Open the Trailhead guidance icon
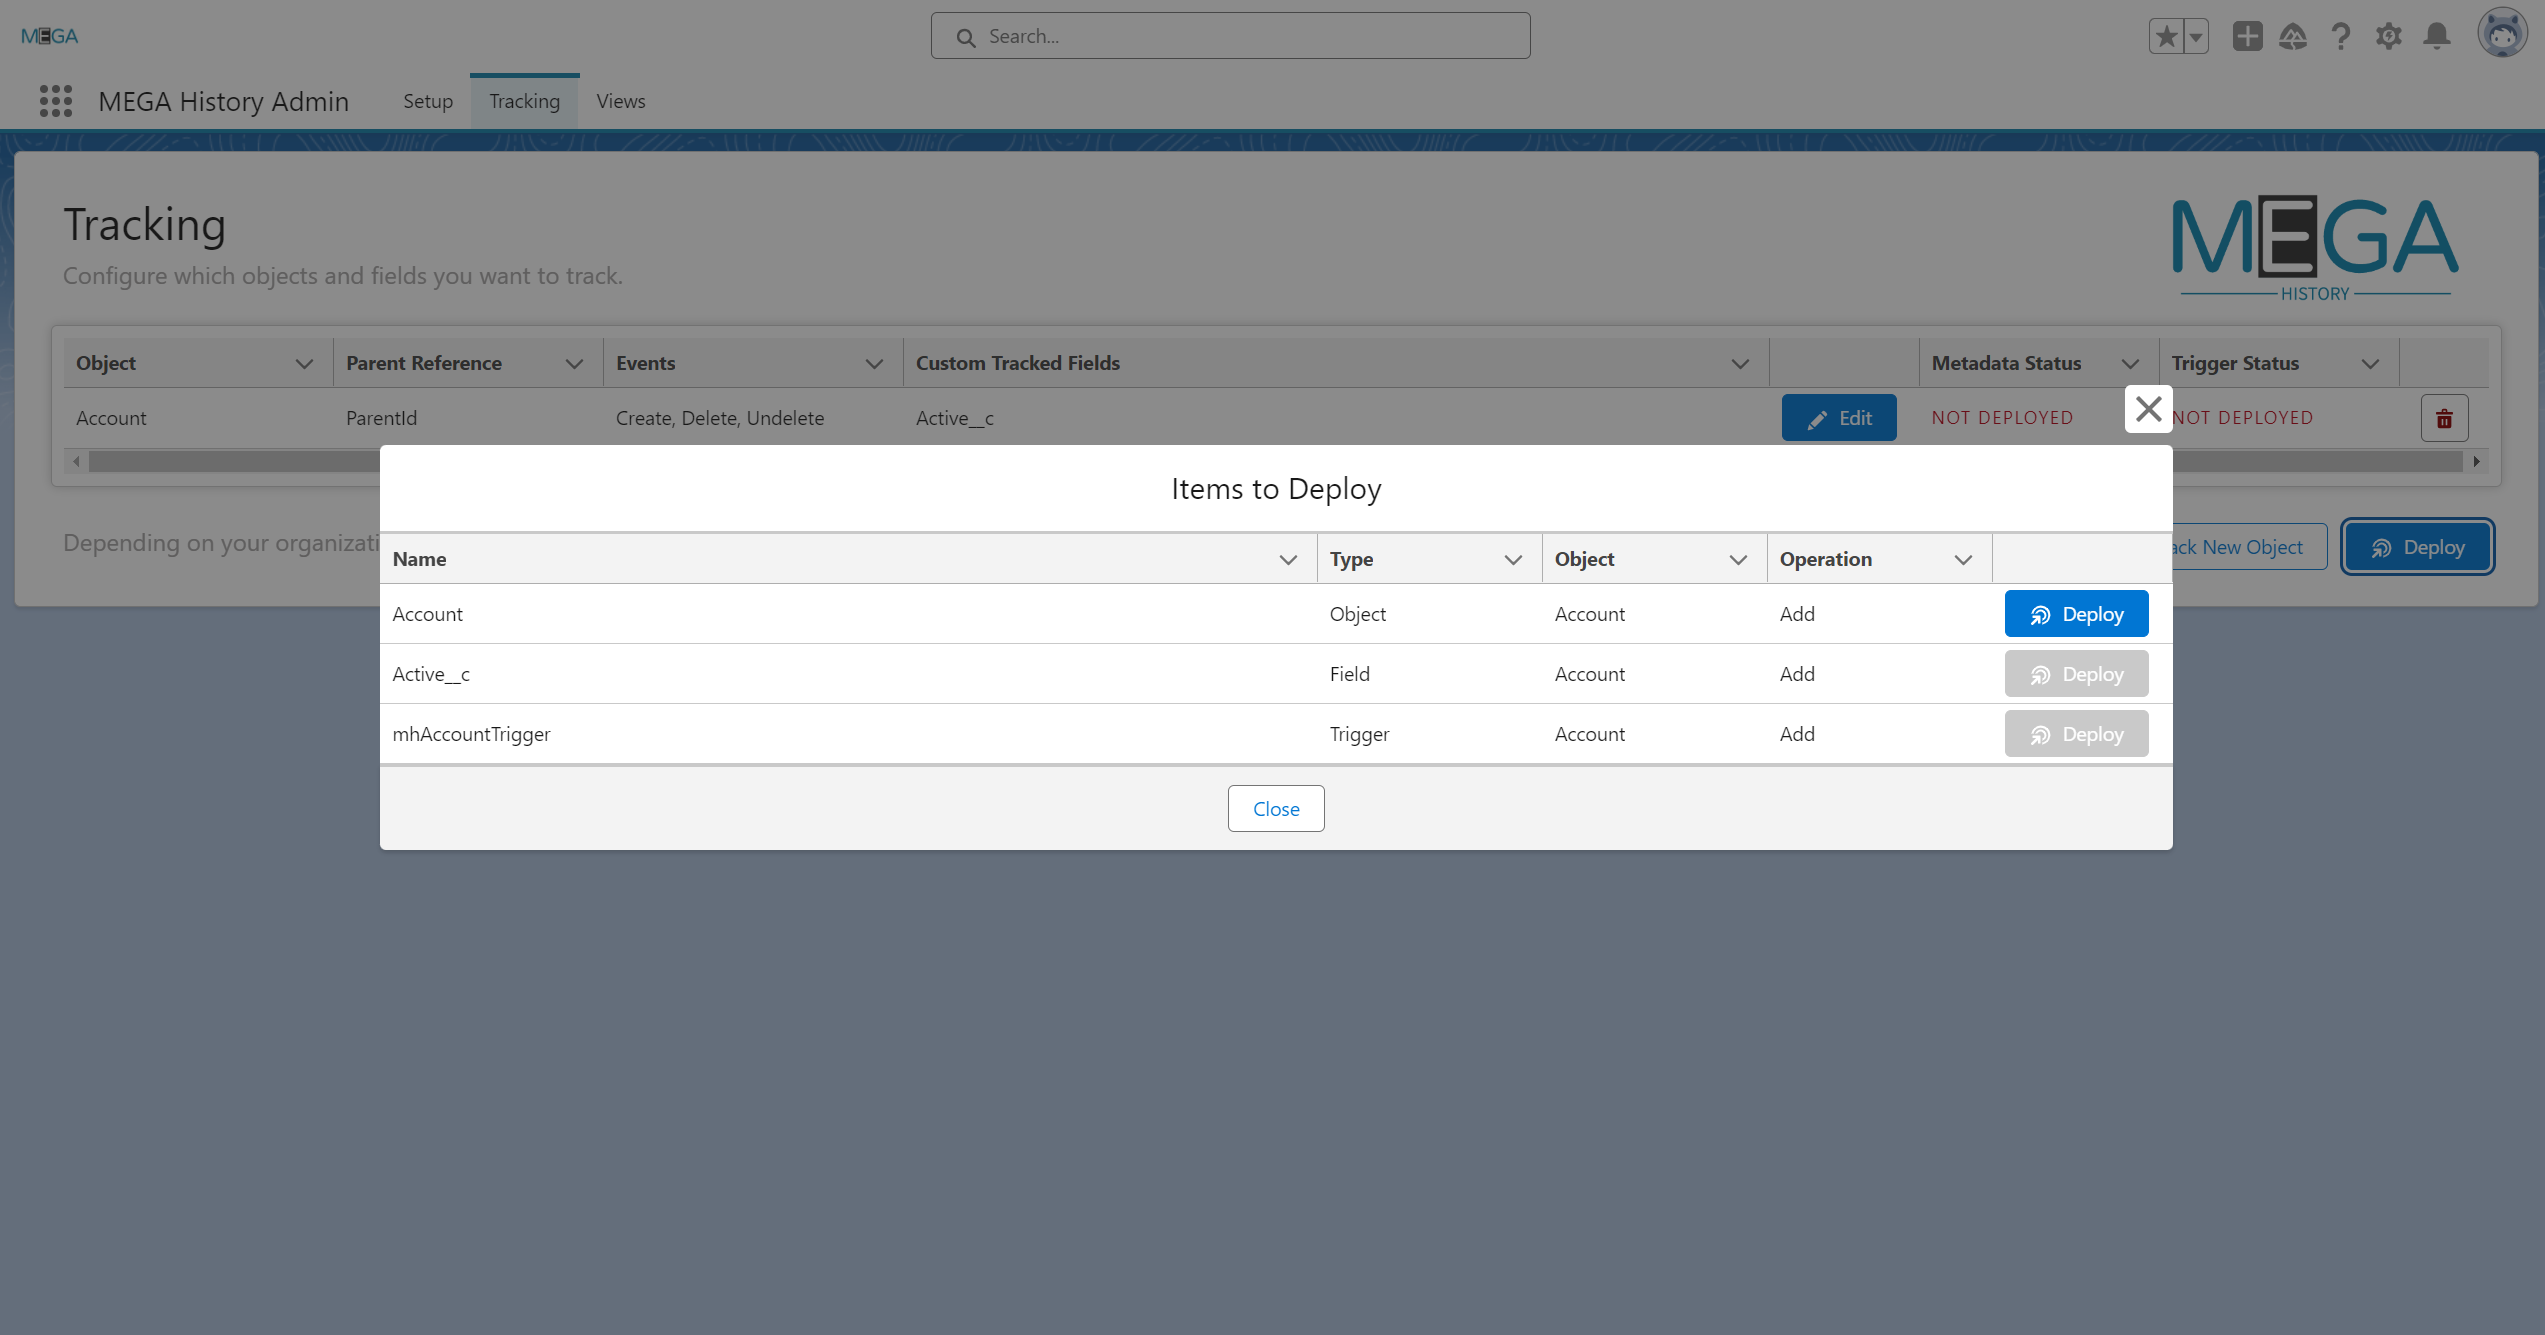 coord(2293,37)
